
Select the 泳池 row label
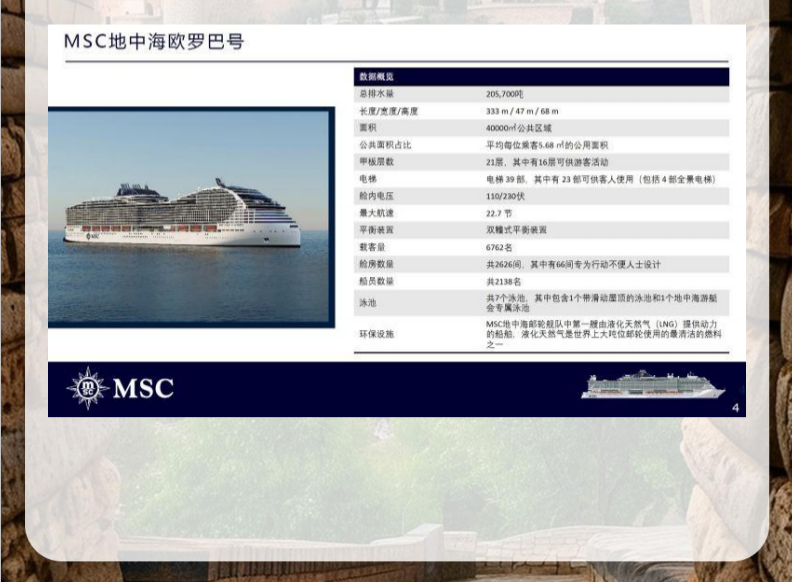point(368,302)
